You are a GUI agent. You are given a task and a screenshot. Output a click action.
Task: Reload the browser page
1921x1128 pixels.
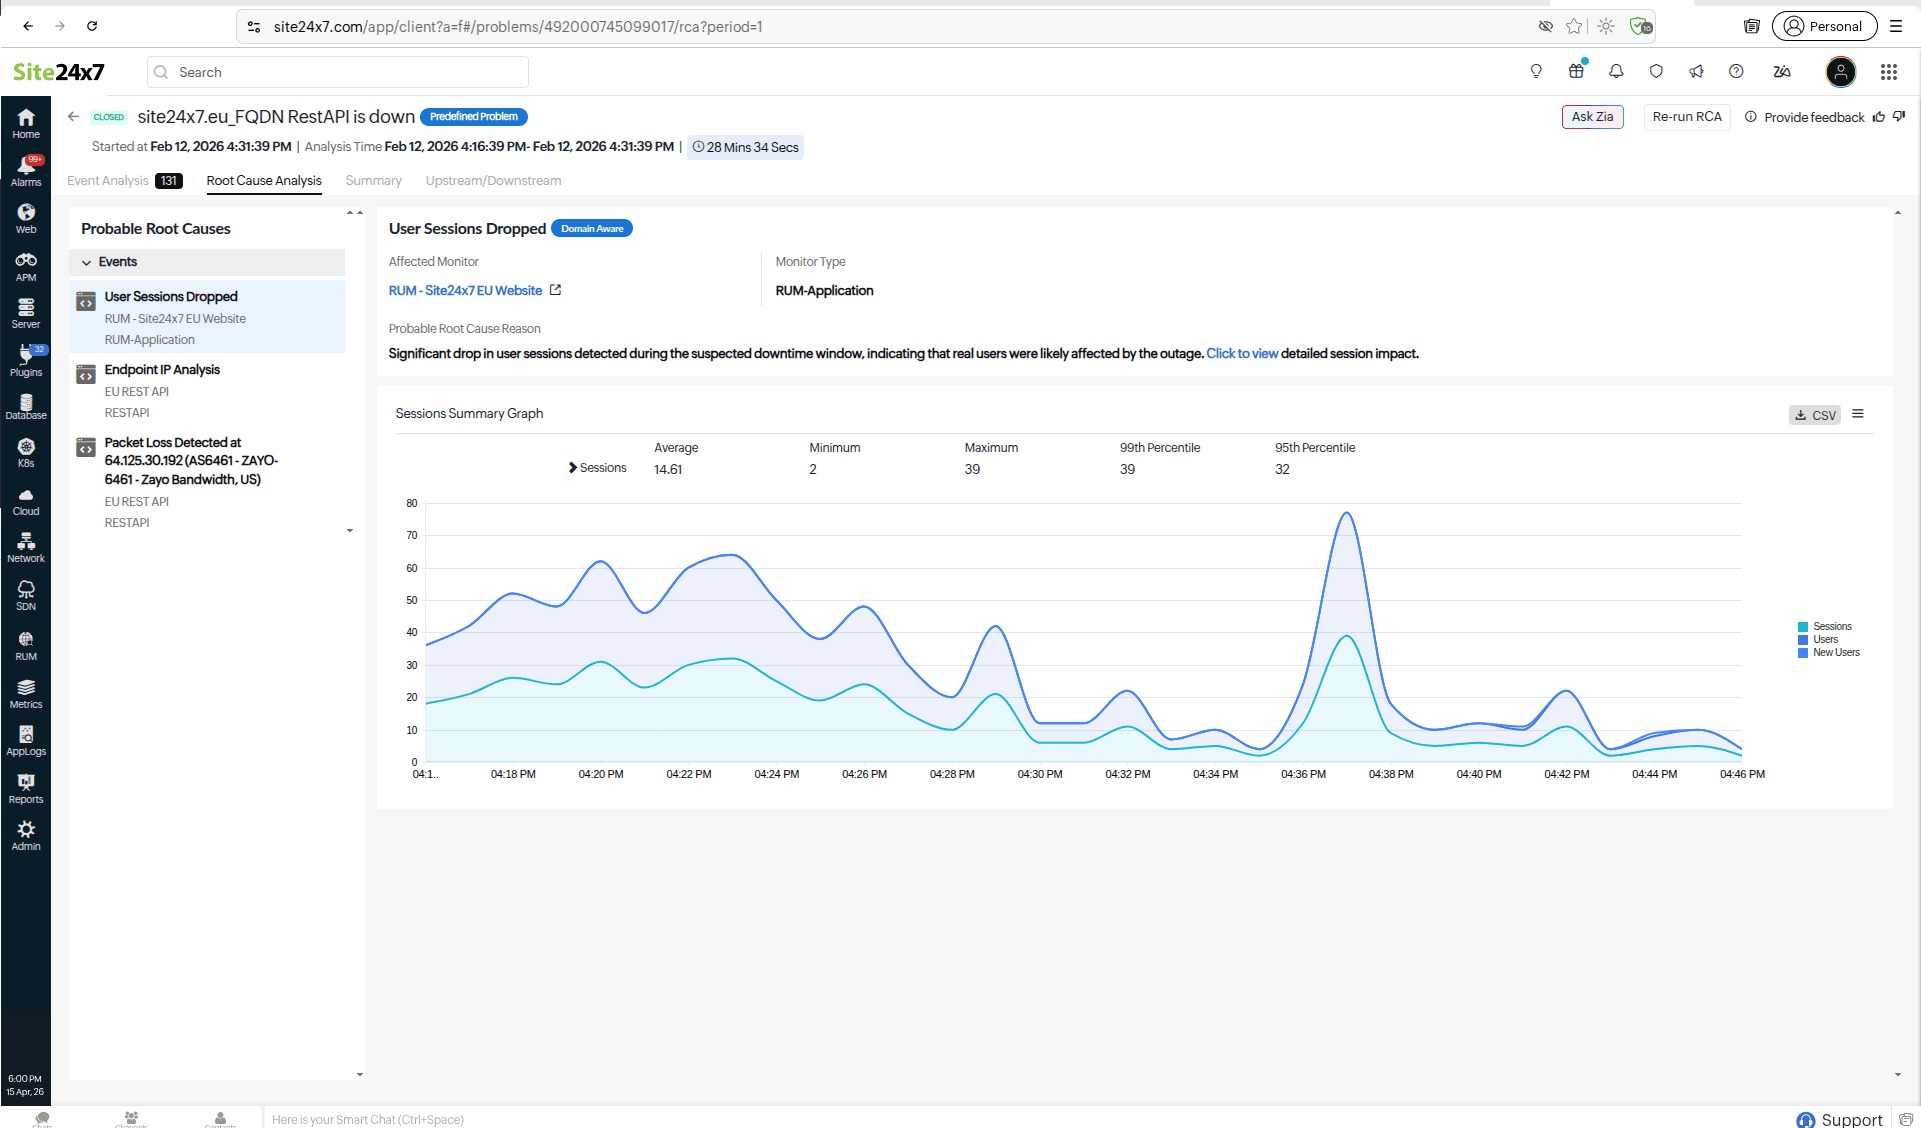[92, 26]
